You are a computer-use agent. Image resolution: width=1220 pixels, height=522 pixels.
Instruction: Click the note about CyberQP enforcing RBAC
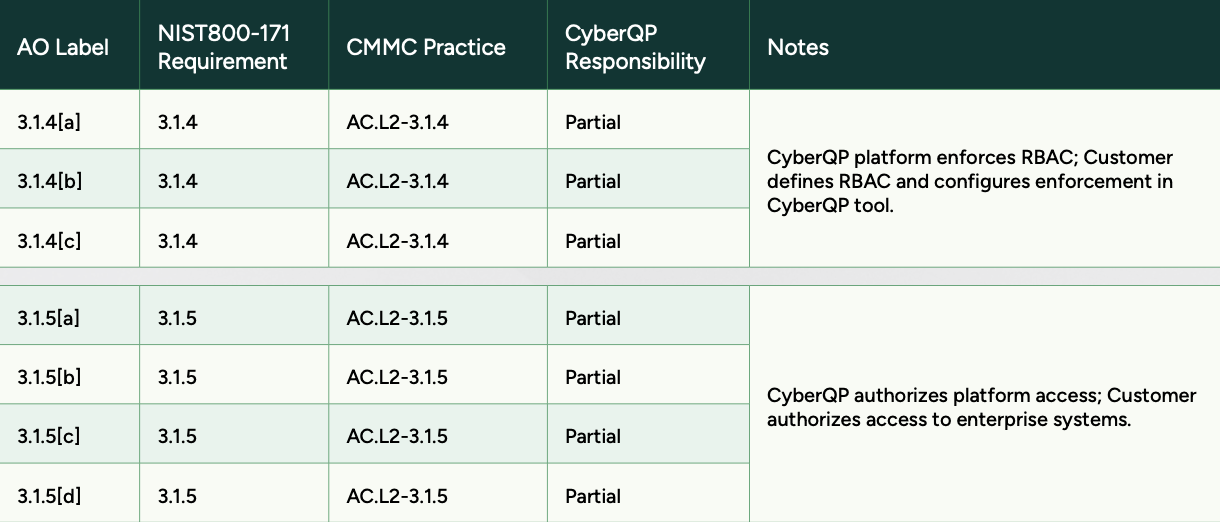[970, 181]
